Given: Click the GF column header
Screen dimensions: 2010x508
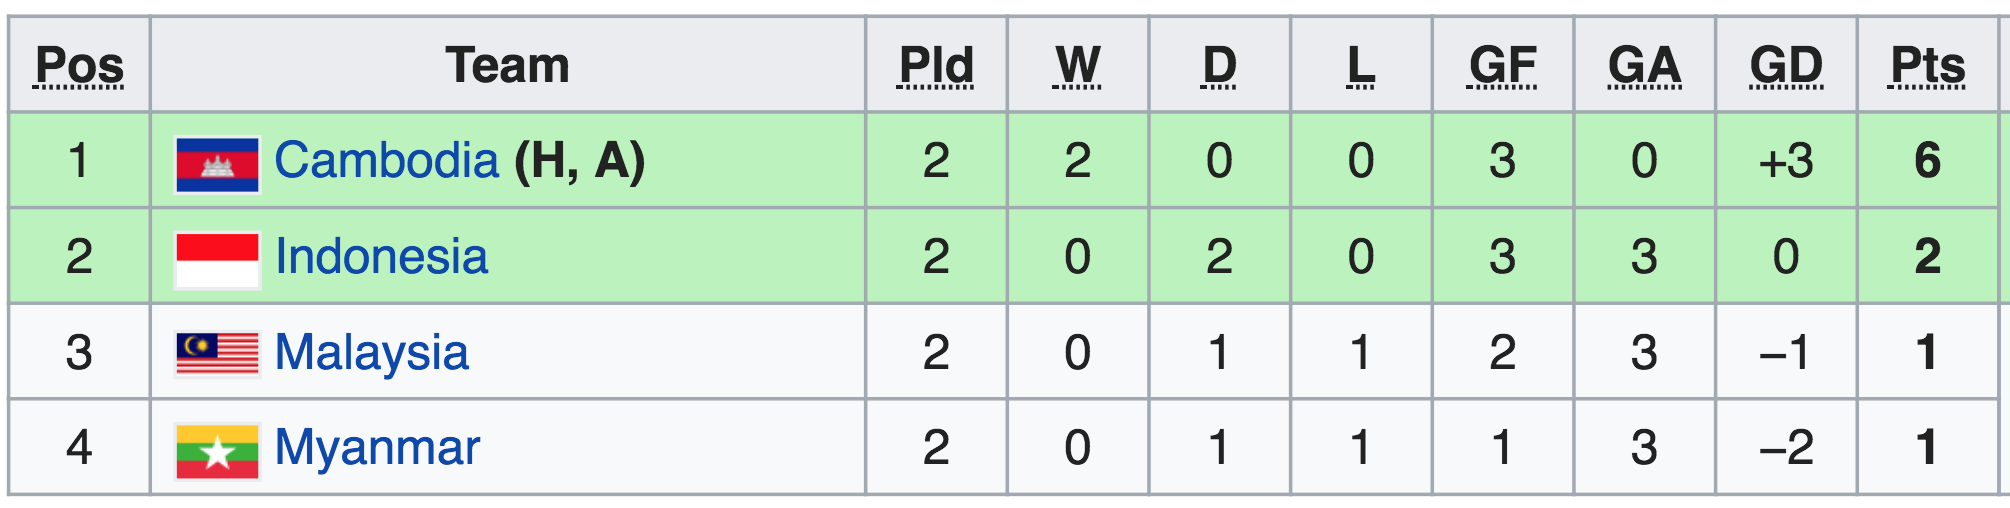Looking at the screenshot, I should [1502, 66].
